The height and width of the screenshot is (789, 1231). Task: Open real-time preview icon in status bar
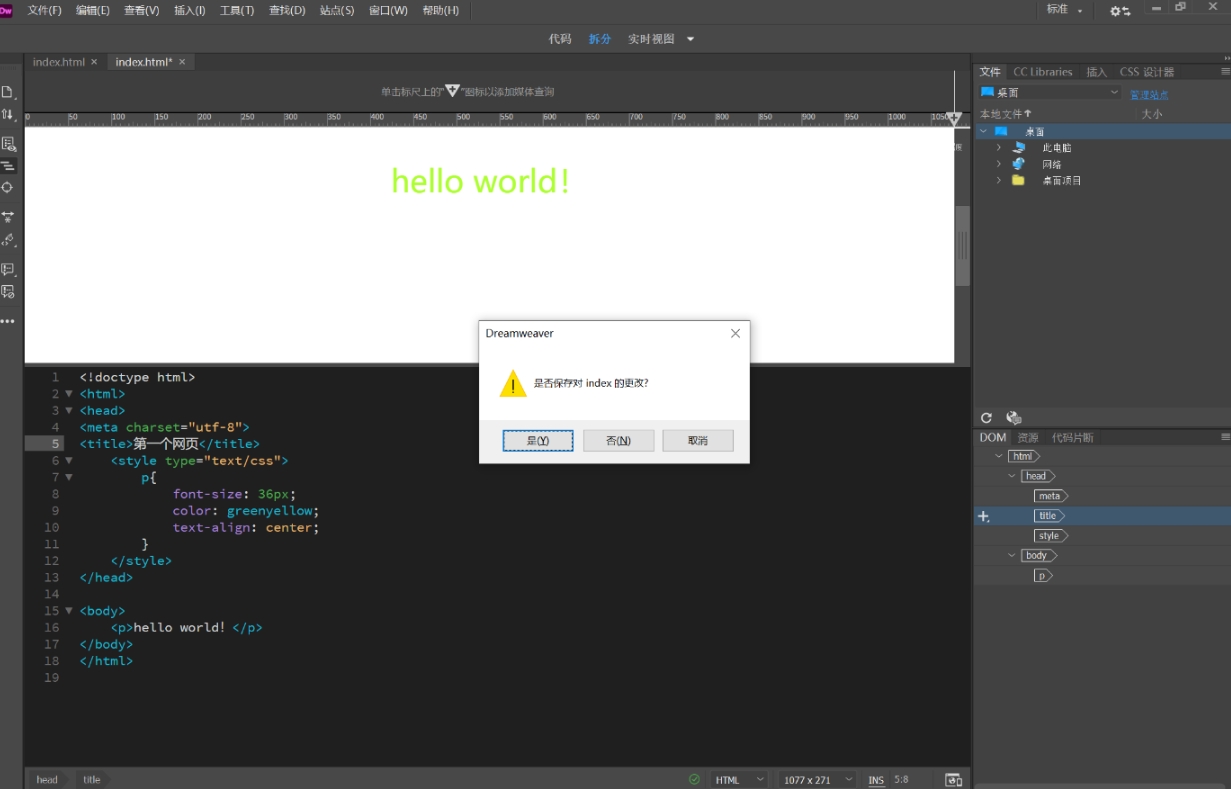[953, 780]
